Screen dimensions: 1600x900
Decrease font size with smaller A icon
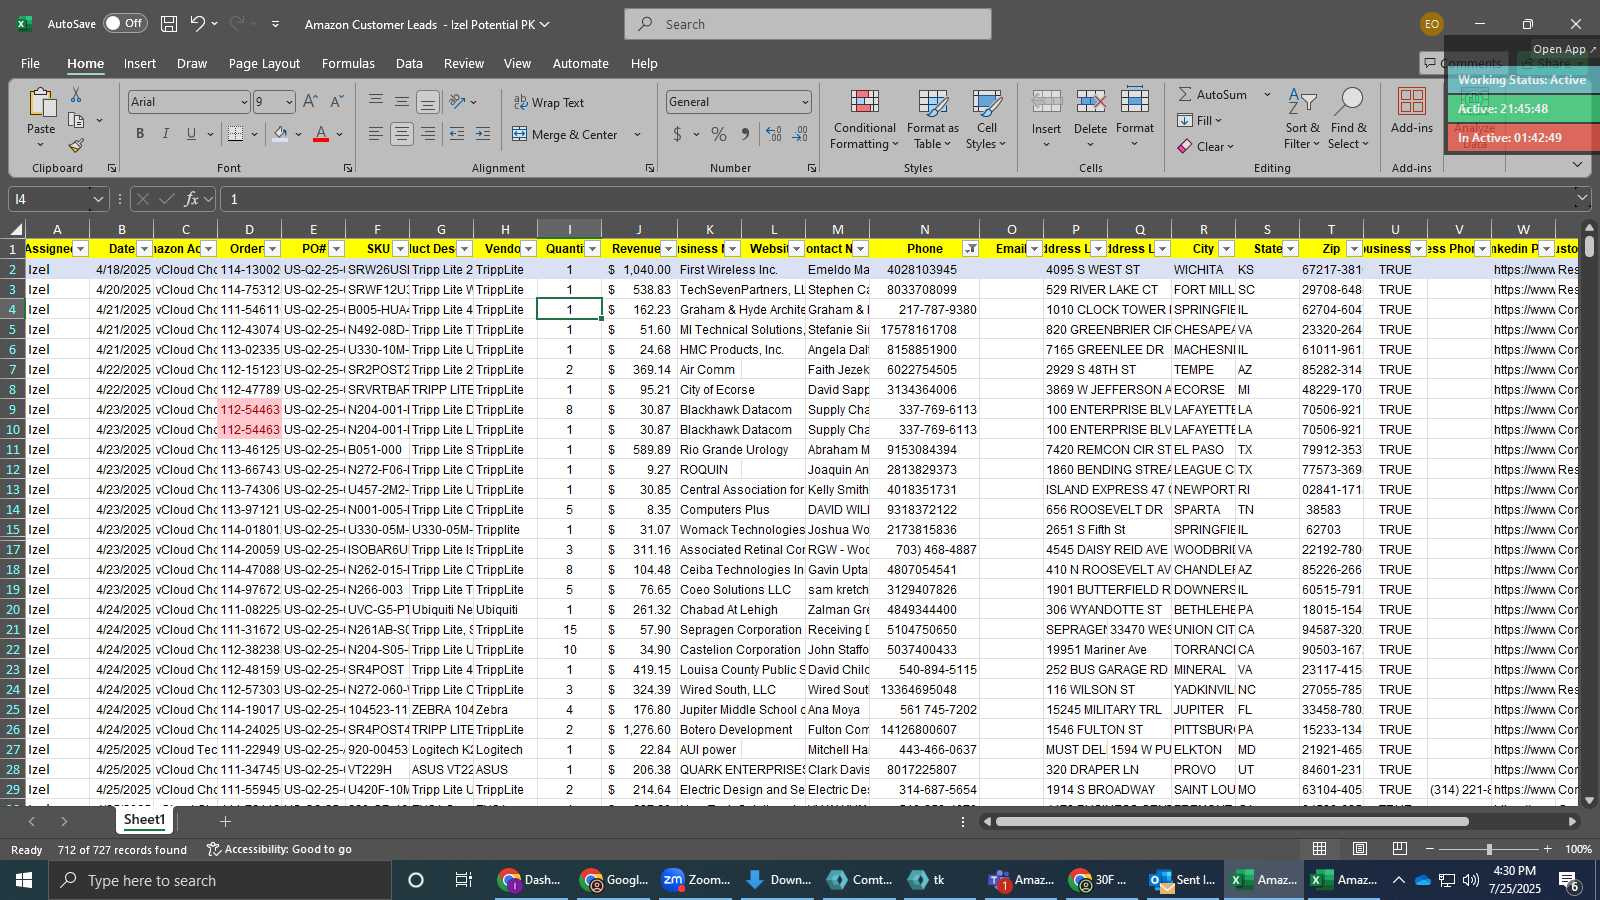click(336, 102)
